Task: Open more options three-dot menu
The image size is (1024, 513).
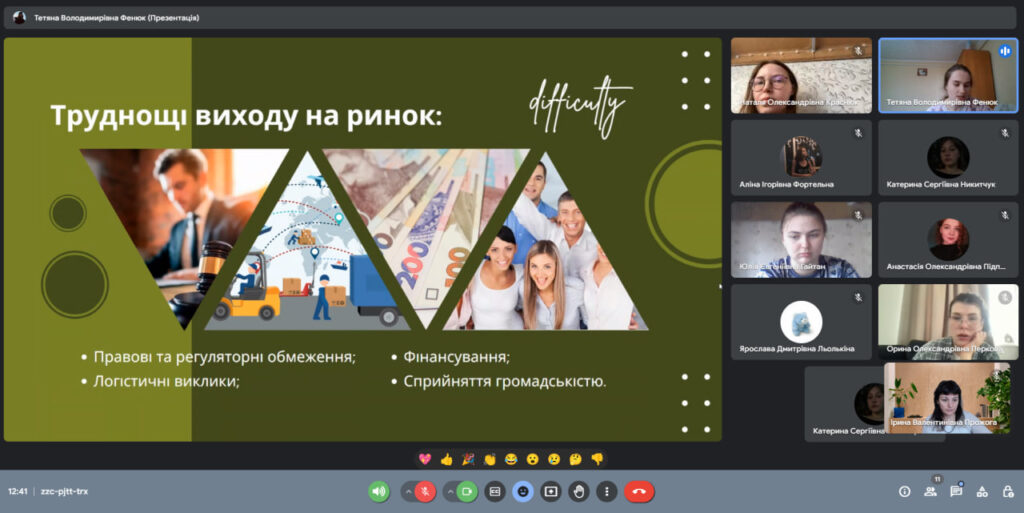Action: click(x=606, y=491)
